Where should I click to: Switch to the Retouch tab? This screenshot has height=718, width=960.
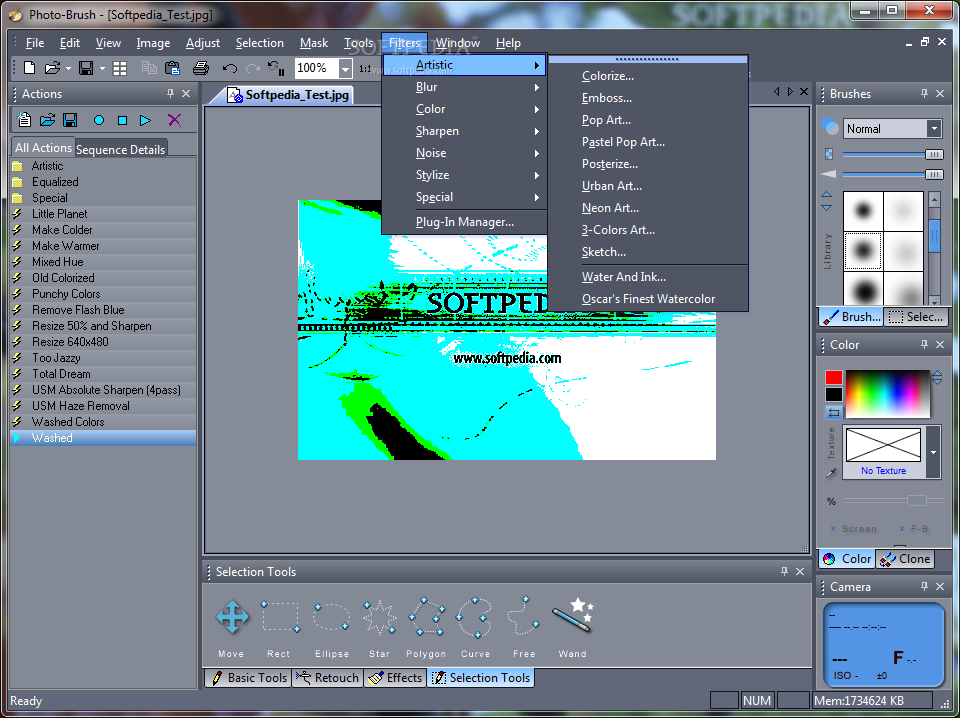[x=328, y=678]
